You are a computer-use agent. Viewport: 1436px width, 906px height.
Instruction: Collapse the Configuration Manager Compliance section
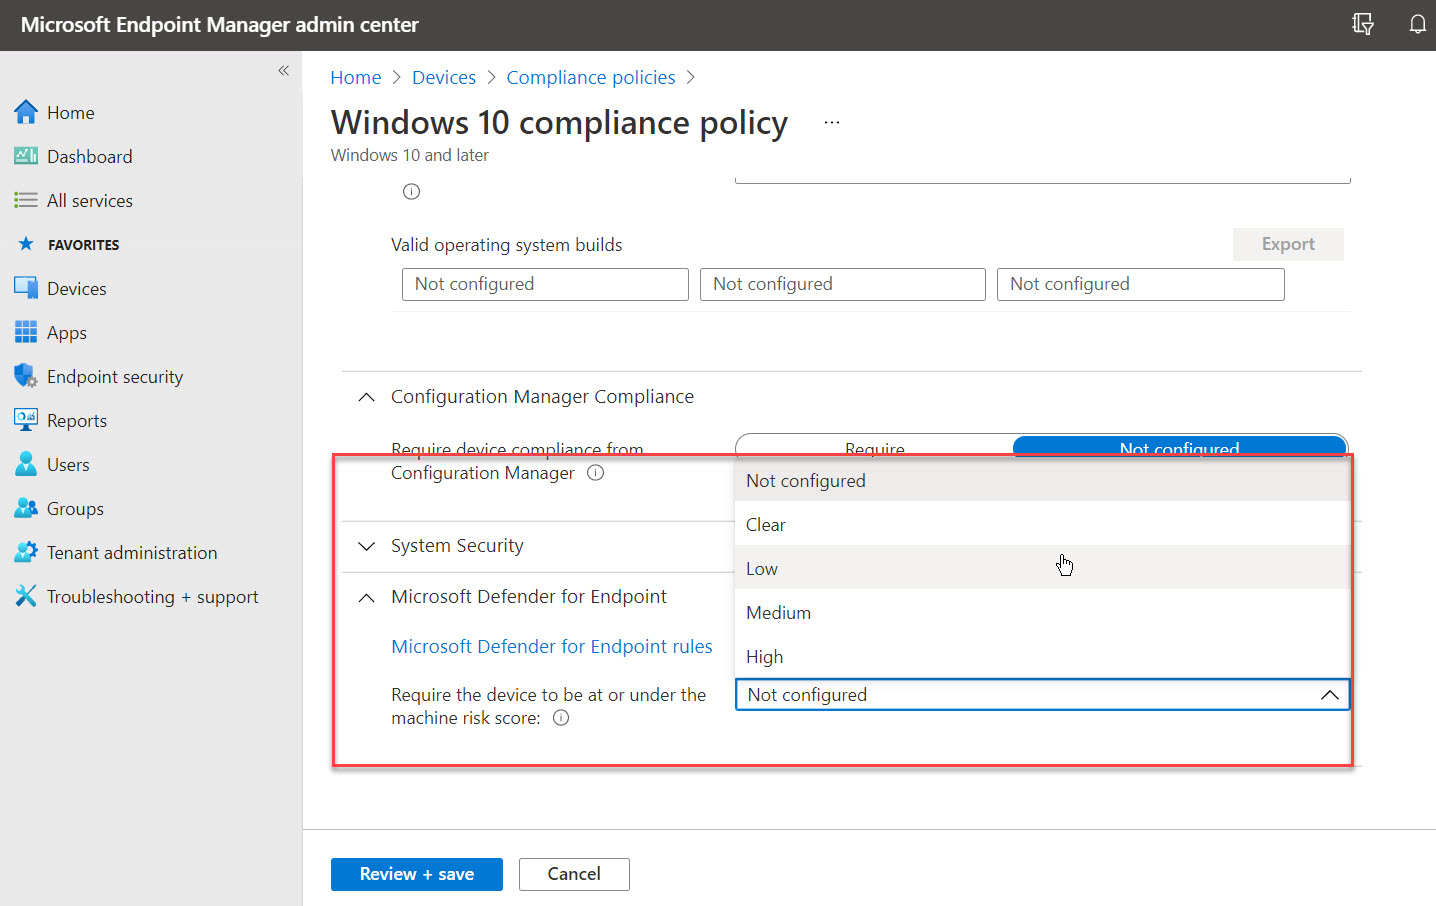point(367,397)
